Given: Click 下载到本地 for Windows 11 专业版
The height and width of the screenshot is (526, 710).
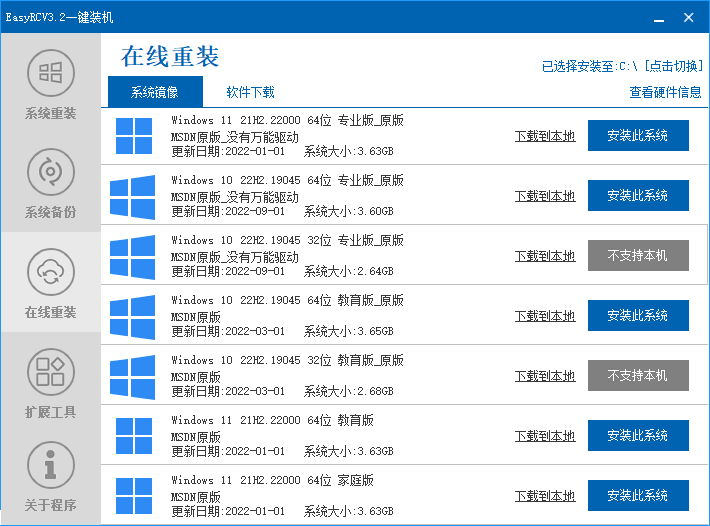Looking at the screenshot, I should (x=545, y=136).
